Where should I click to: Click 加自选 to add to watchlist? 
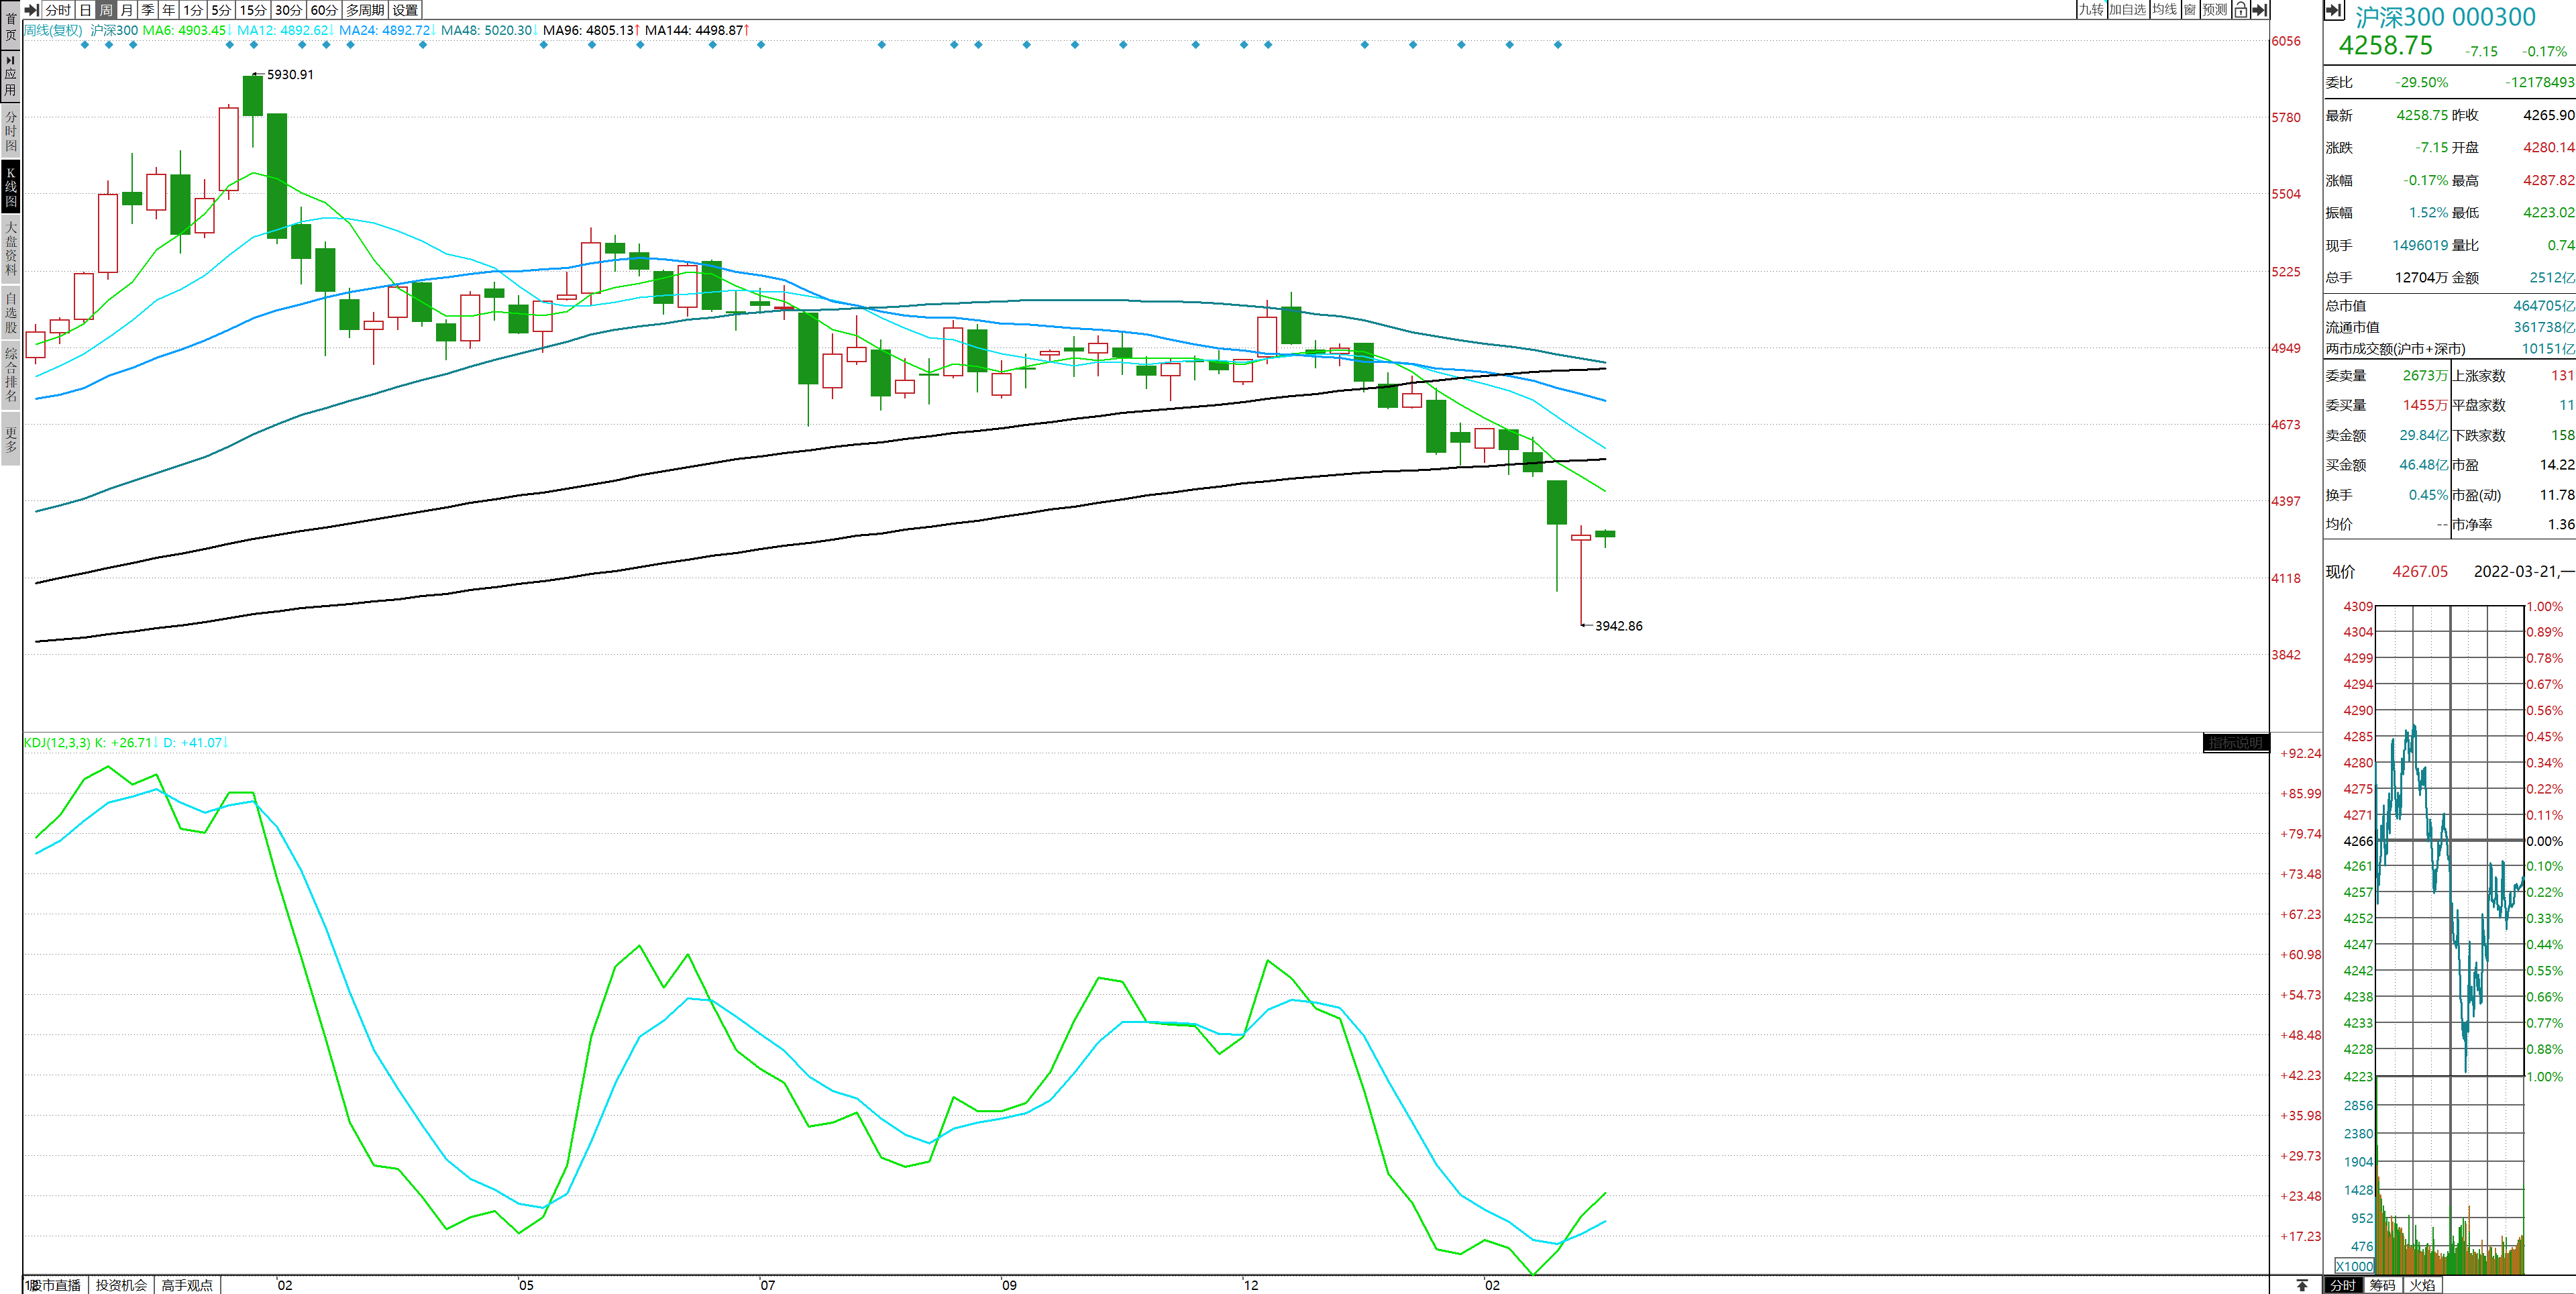tap(2127, 10)
